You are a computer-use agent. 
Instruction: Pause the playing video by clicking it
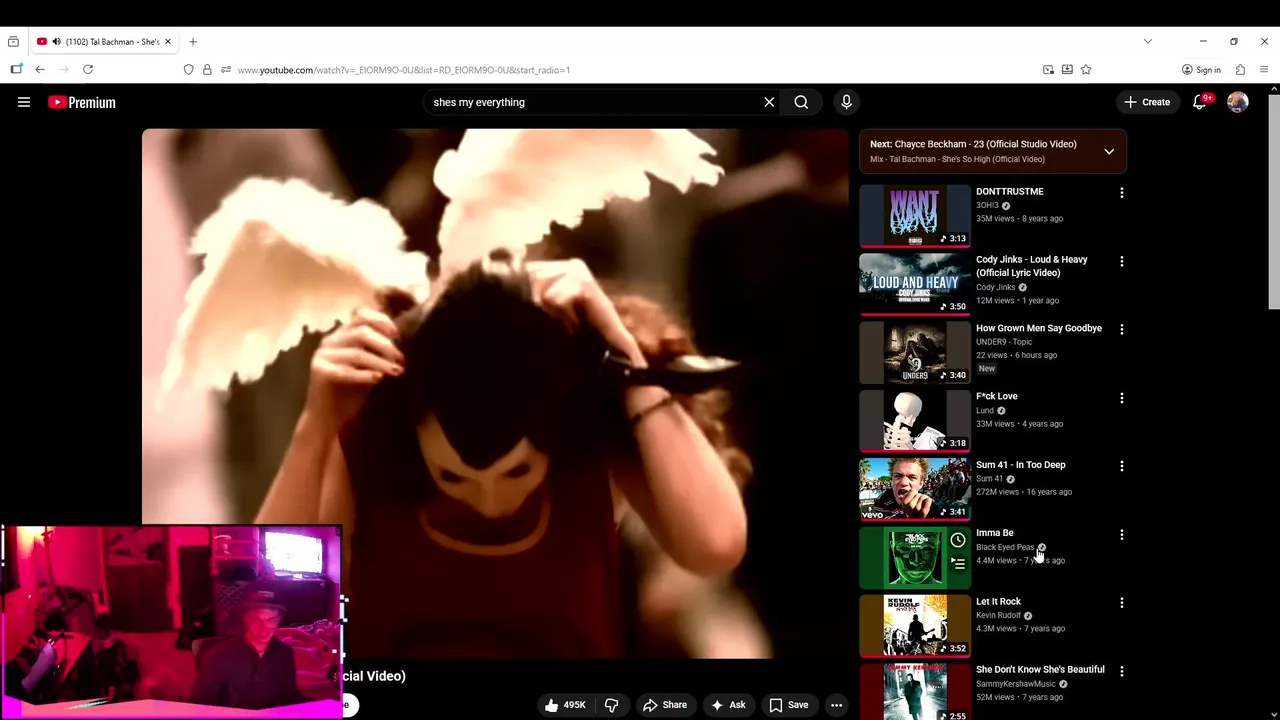coord(495,393)
